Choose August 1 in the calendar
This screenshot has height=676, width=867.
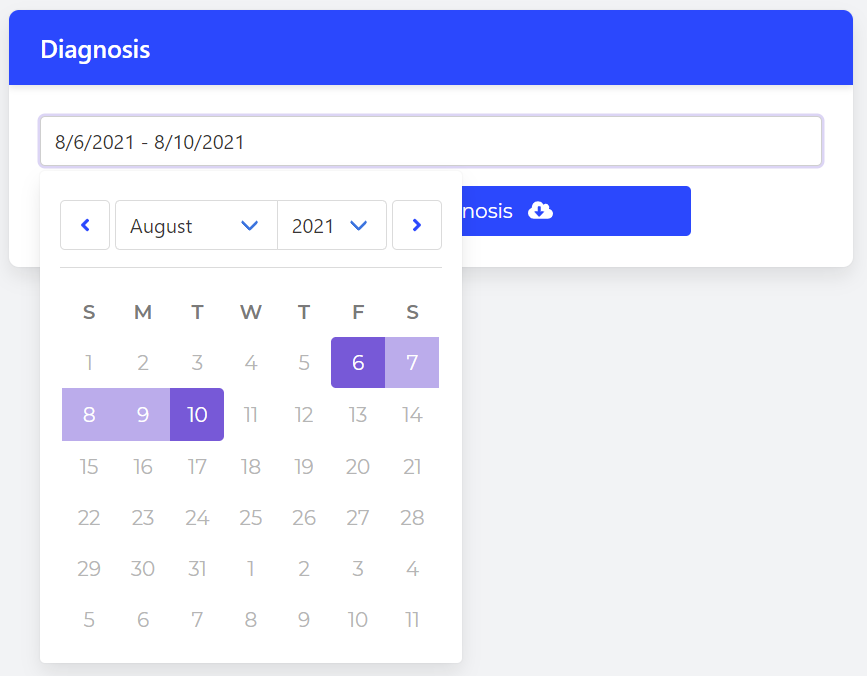point(88,363)
